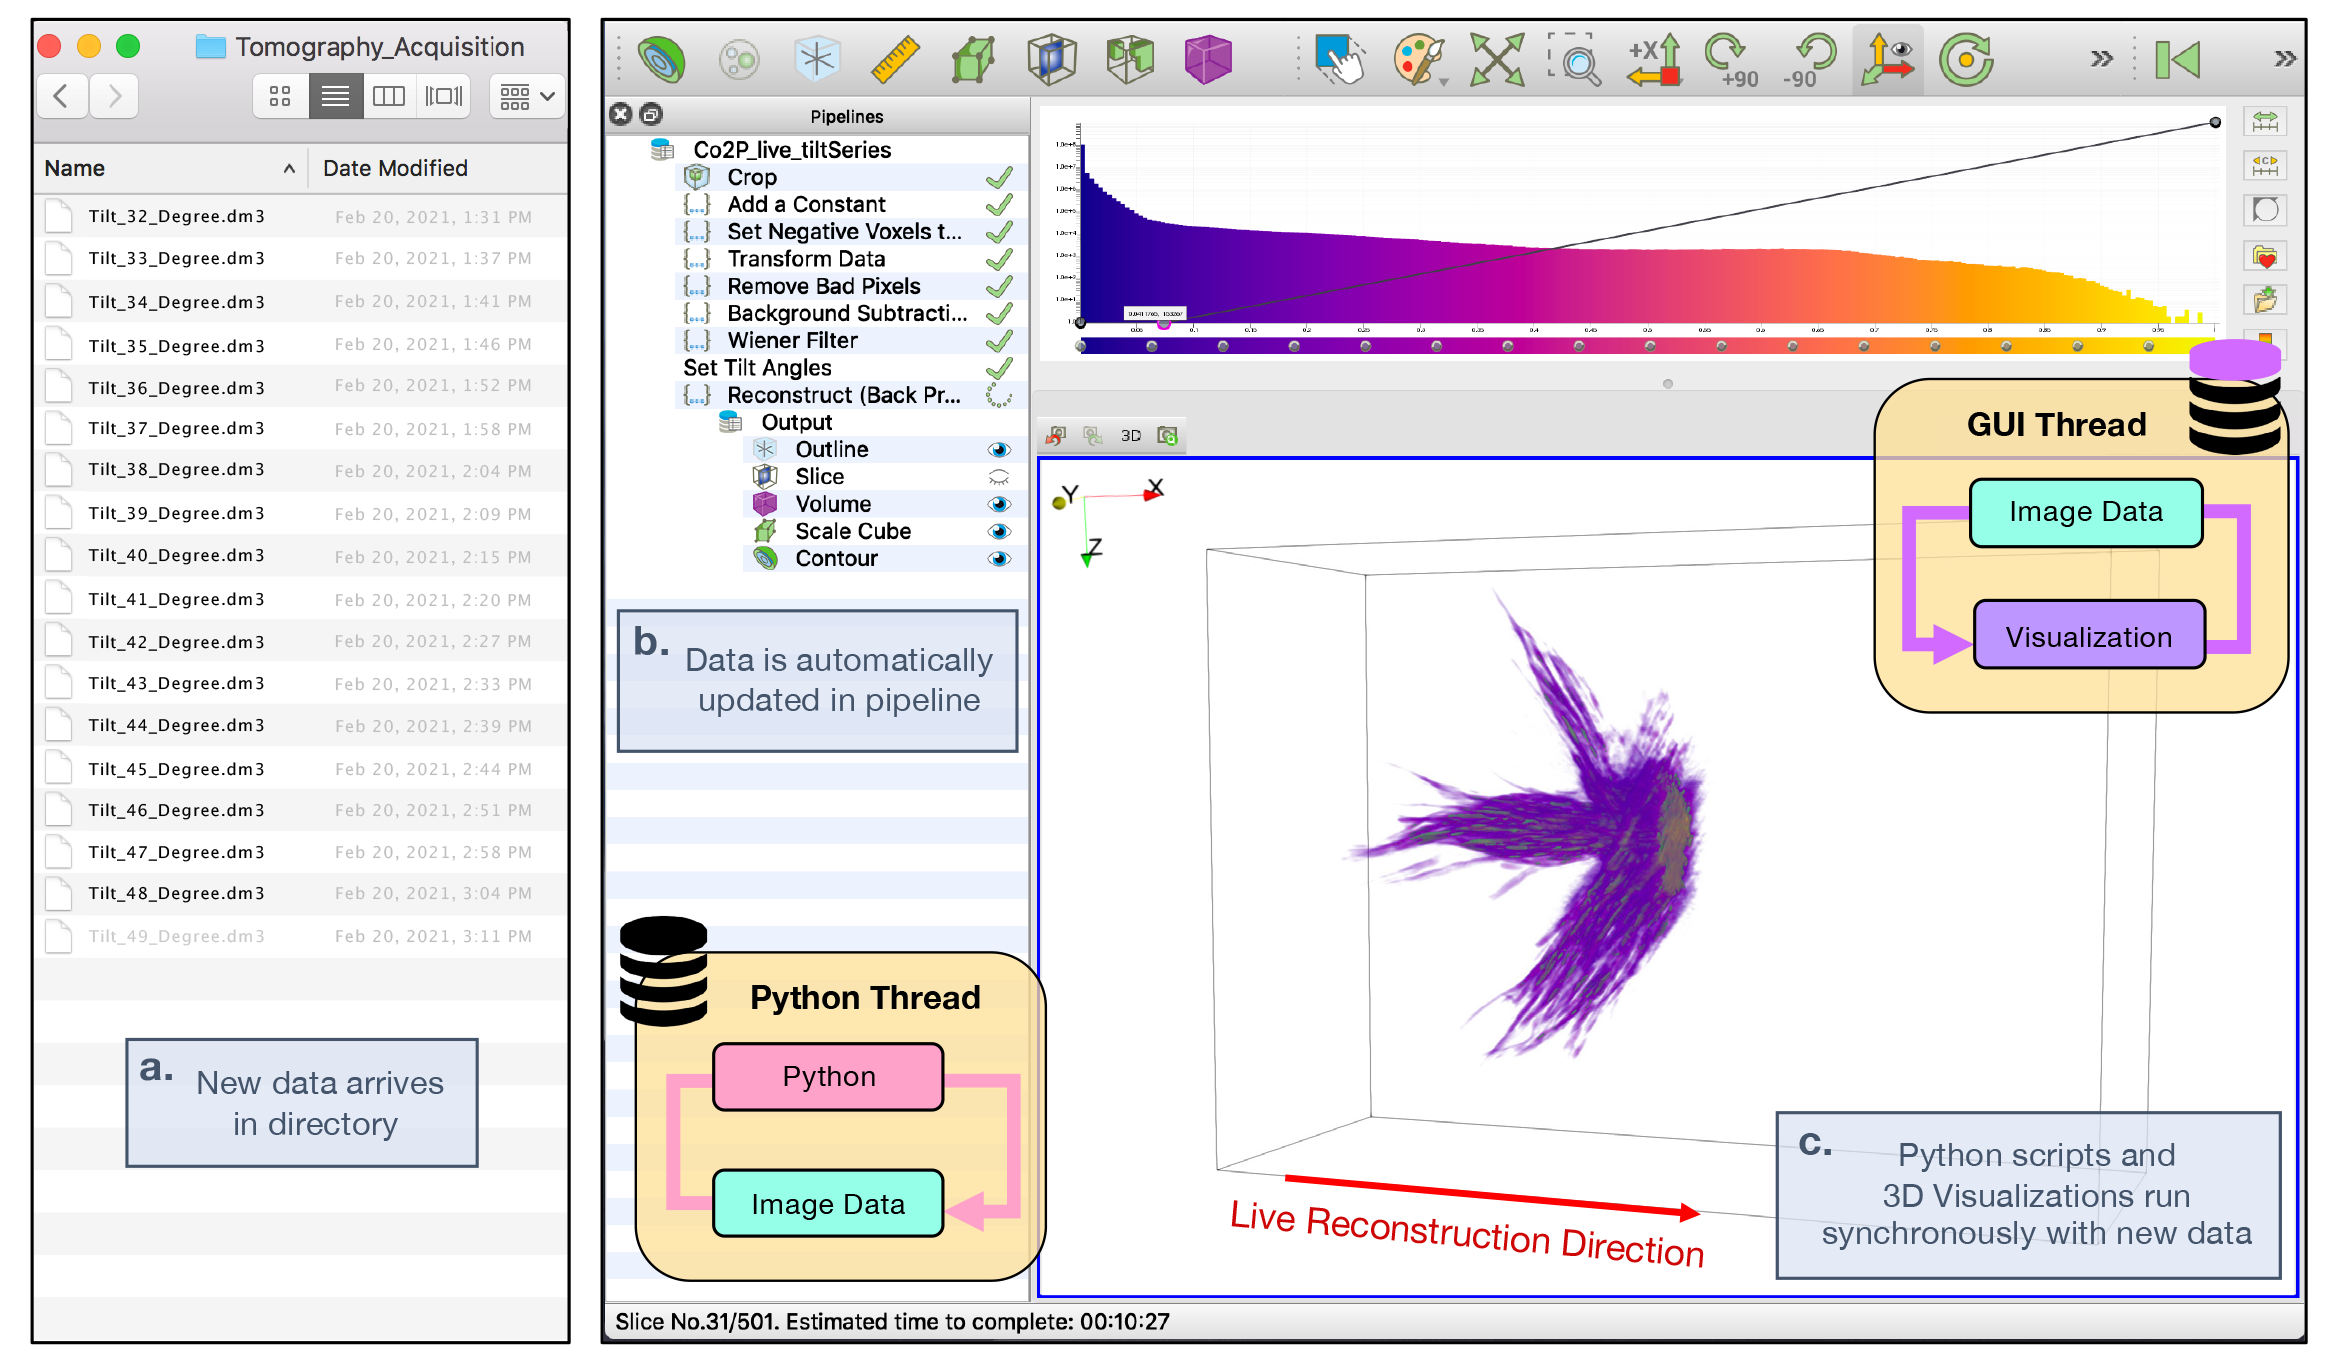
Task: Click the 3D view mode button
Action: click(1130, 436)
